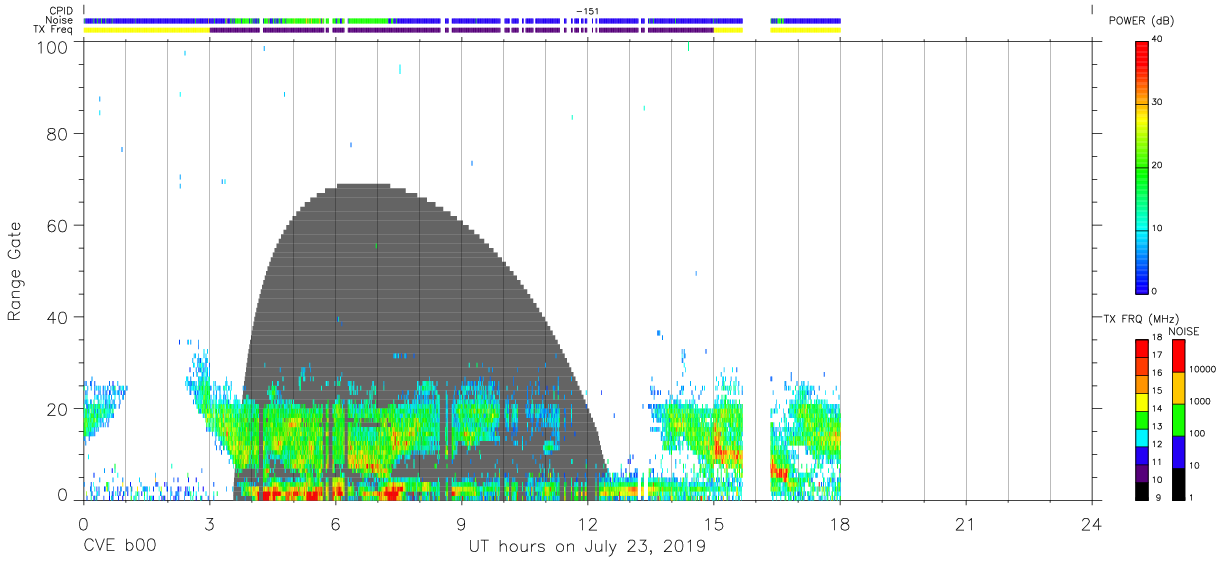The height and width of the screenshot is (567, 1228).
Task: Click the yellow swatch in the TX FRQ scale
Action: point(1142,402)
